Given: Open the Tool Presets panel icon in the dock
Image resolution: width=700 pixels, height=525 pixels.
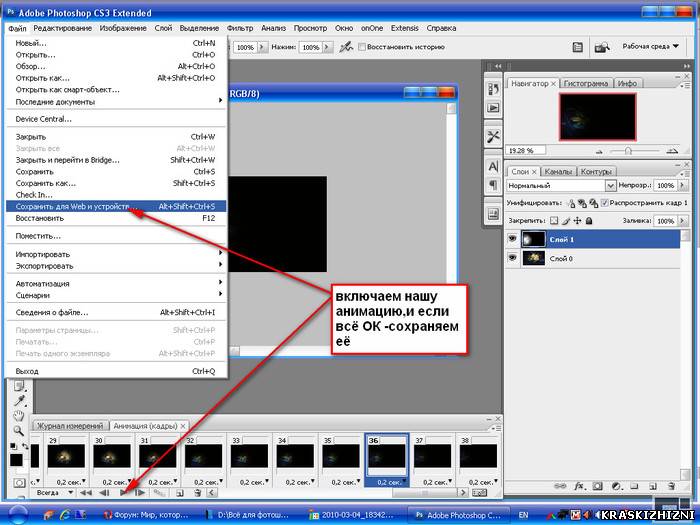Looking at the screenshot, I should [x=493, y=137].
